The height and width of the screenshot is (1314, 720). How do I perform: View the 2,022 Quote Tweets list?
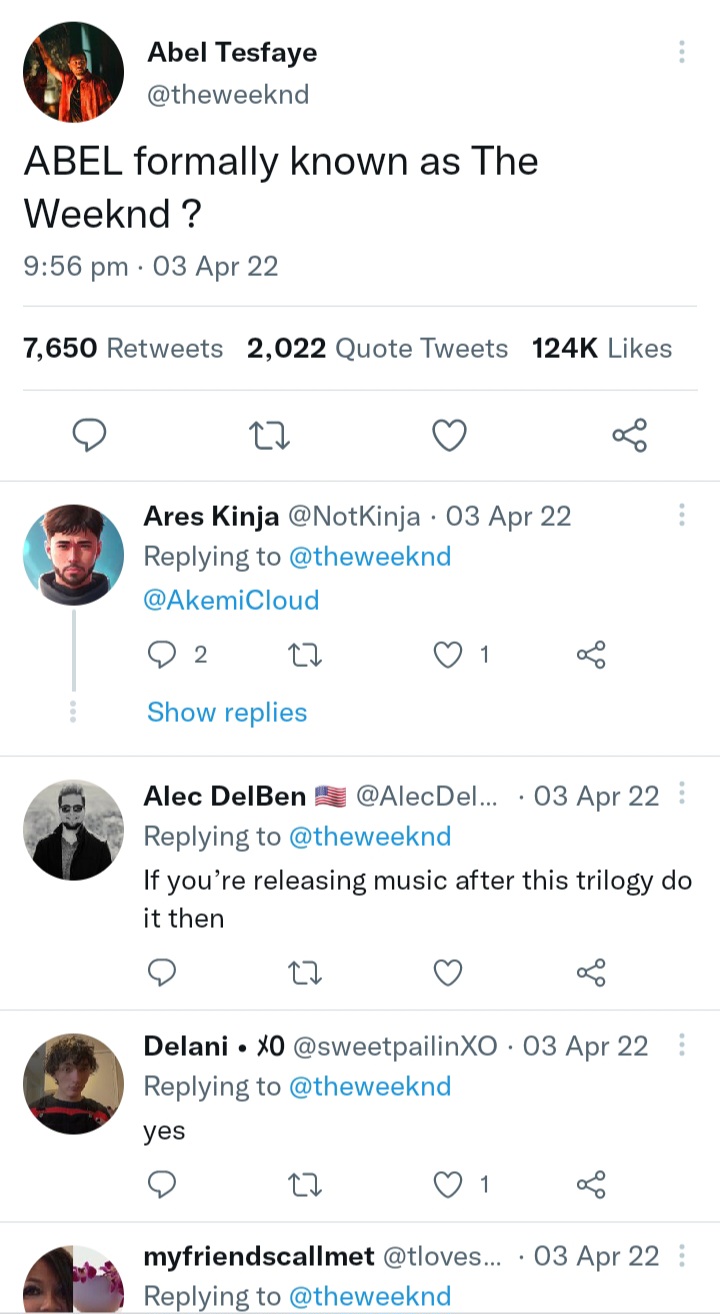(377, 348)
